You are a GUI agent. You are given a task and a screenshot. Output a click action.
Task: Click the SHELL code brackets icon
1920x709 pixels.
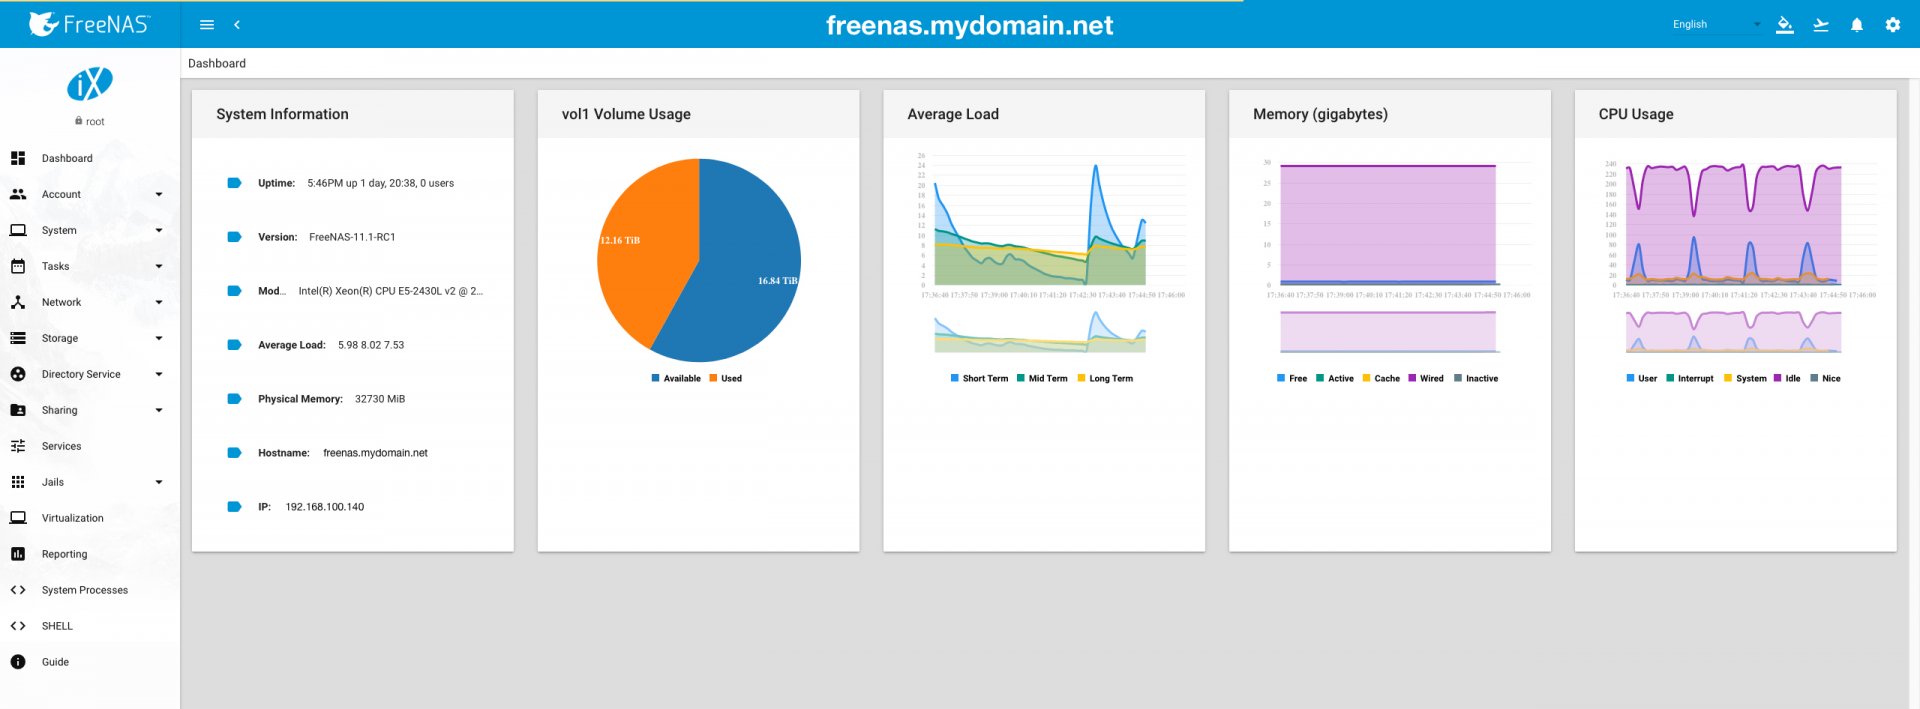pos(18,626)
